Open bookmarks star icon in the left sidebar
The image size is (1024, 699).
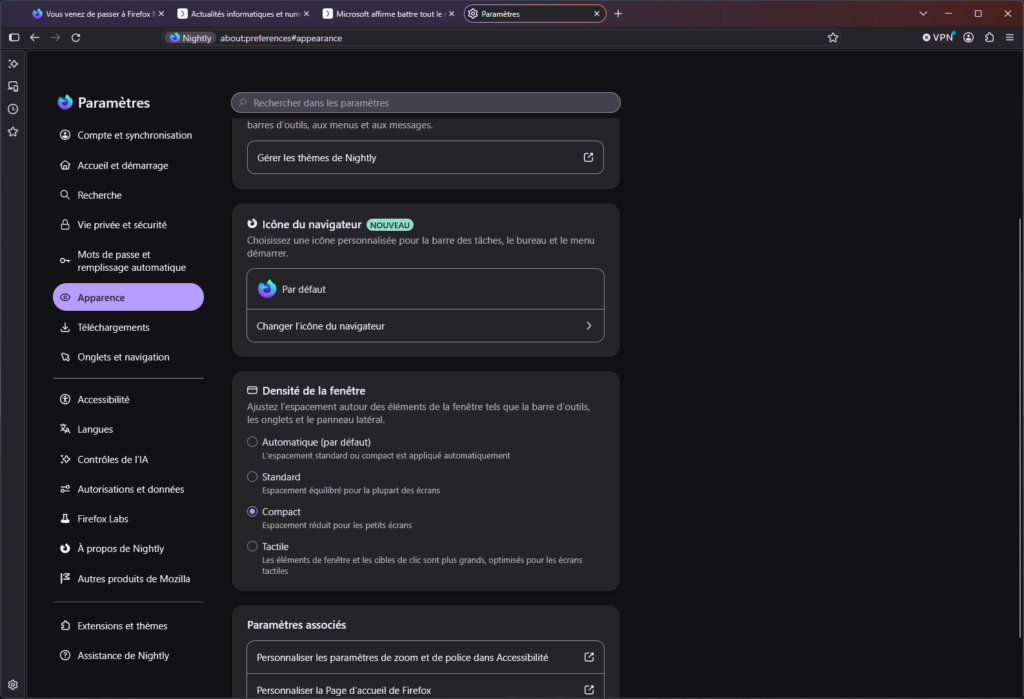(13, 131)
